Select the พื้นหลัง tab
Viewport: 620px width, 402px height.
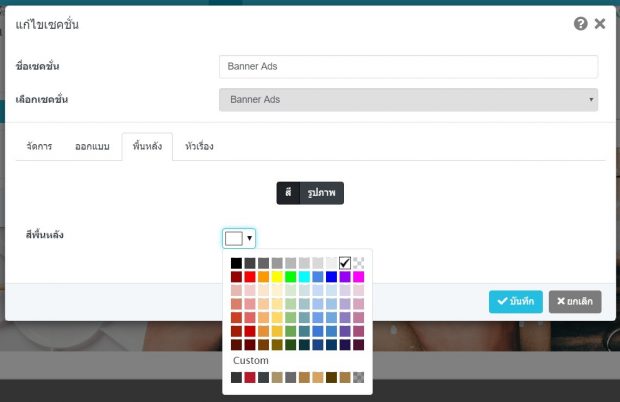click(147, 147)
